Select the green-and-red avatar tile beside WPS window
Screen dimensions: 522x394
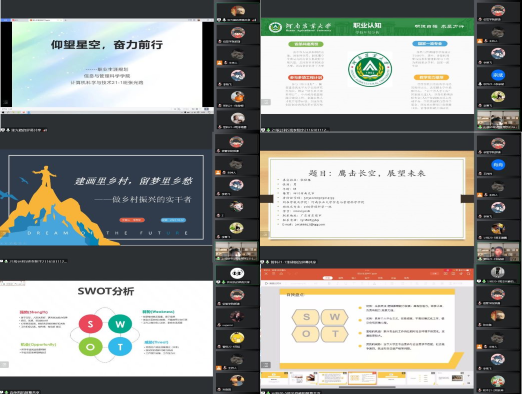tap(498, 383)
